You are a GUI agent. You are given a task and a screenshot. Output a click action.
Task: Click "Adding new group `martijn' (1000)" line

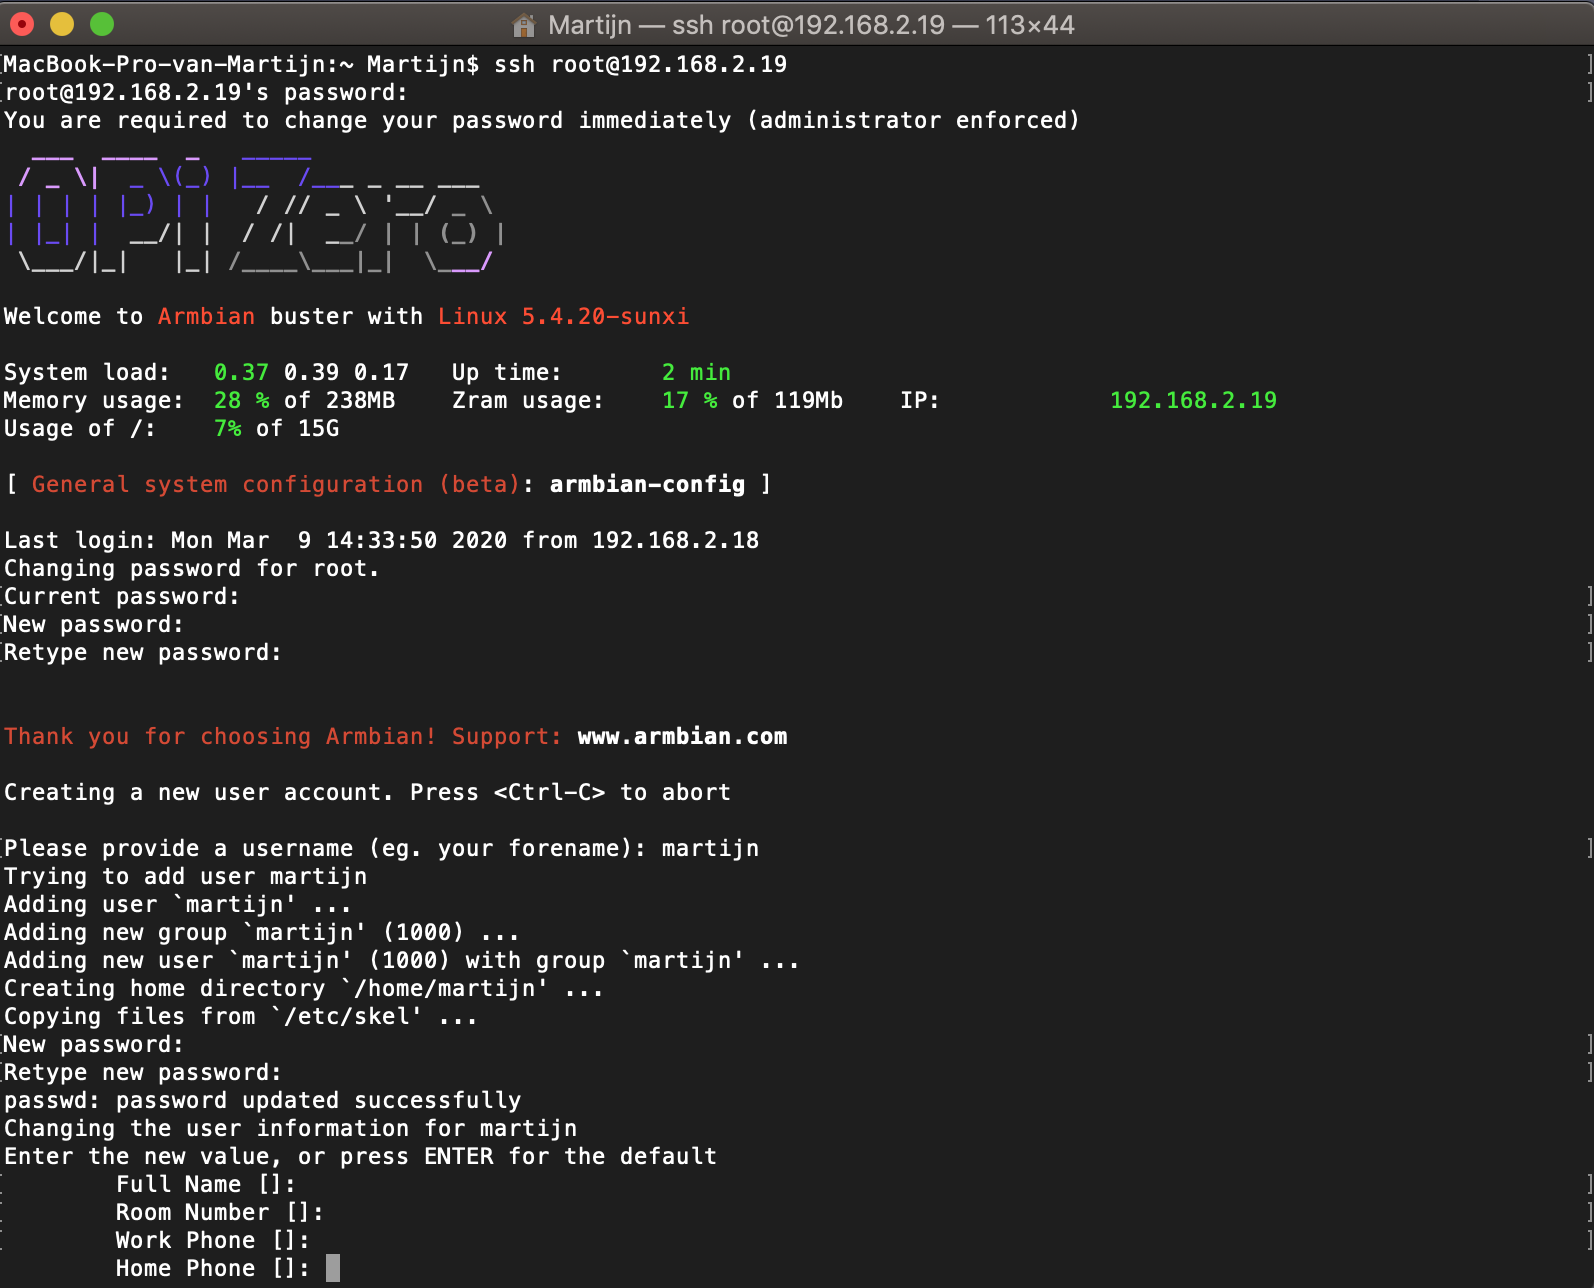262,932
